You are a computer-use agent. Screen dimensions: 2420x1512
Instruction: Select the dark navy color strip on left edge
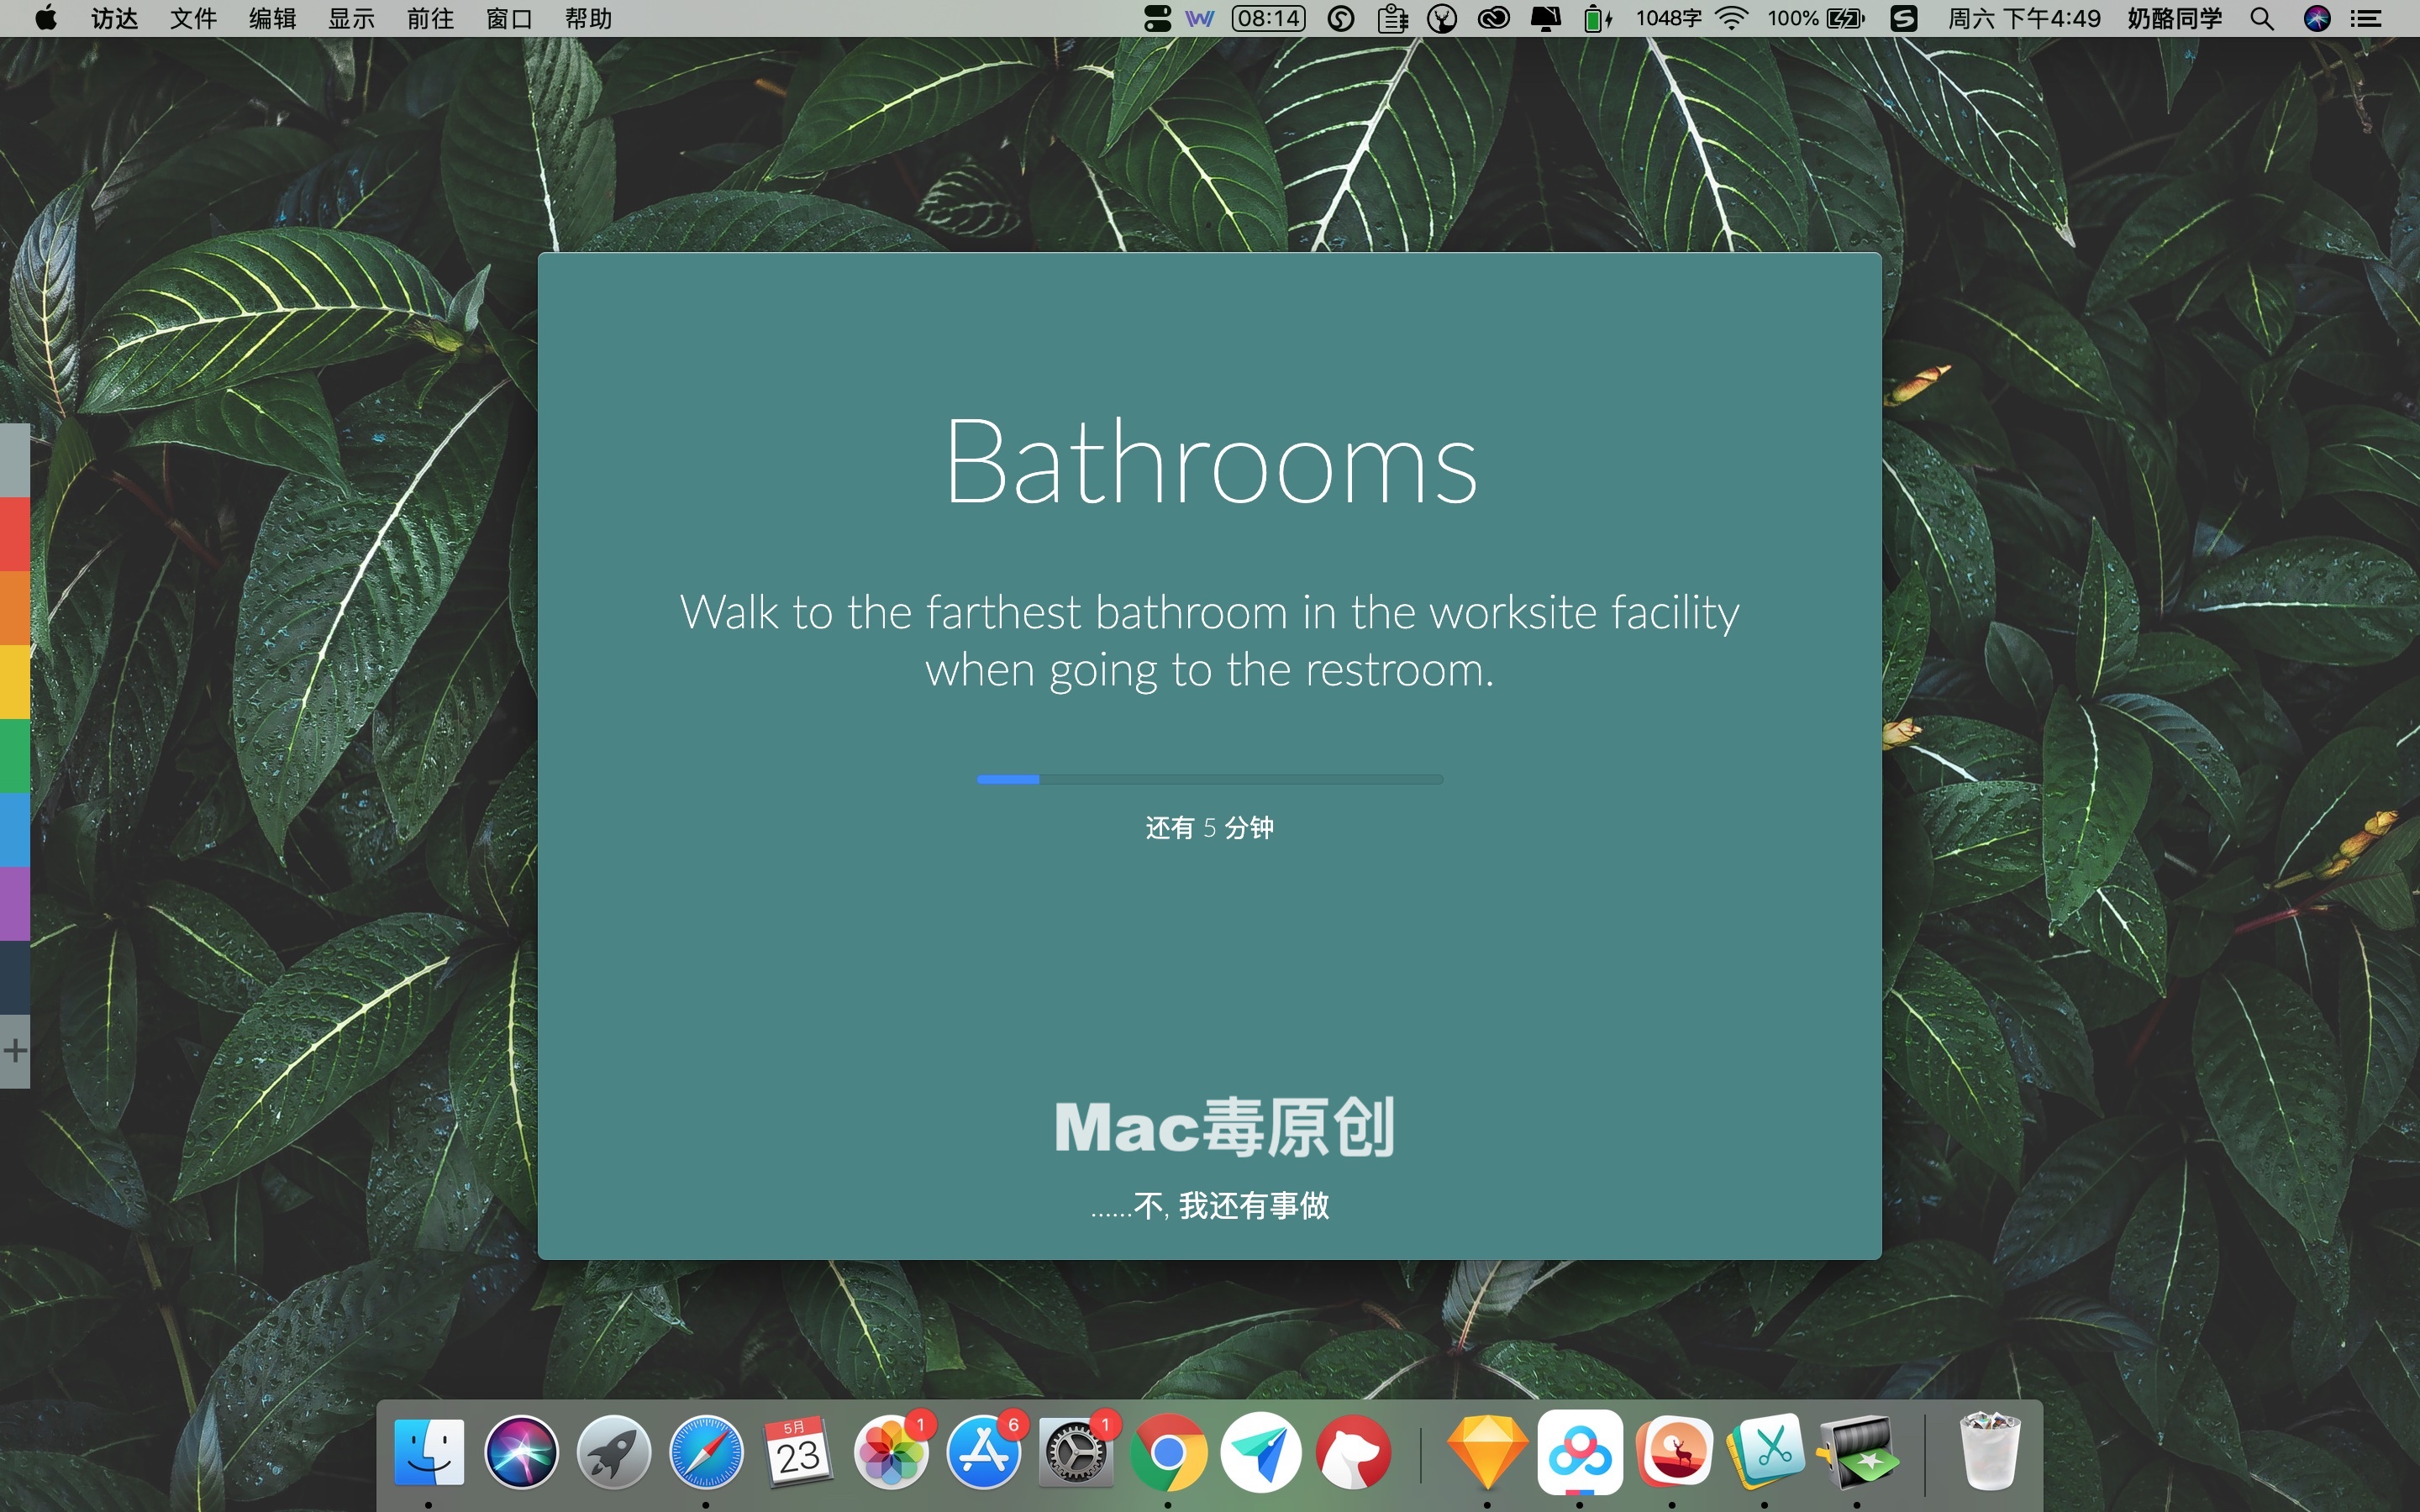coord(14,978)
